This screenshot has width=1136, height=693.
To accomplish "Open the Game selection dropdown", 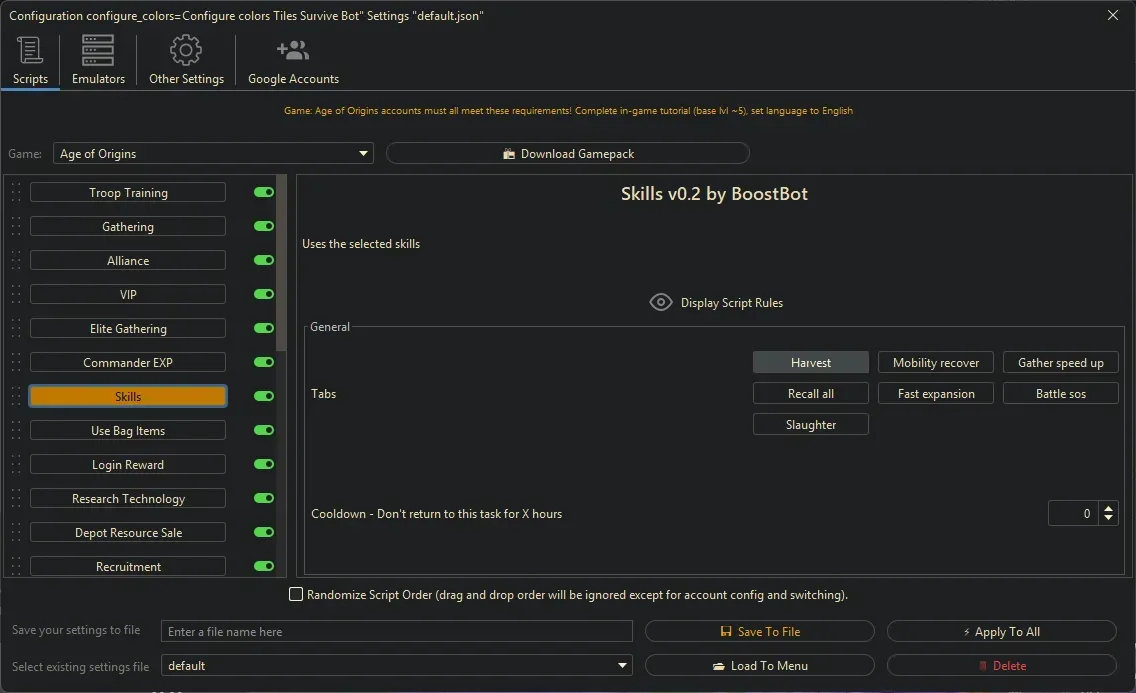I will (x=363, y=153).
